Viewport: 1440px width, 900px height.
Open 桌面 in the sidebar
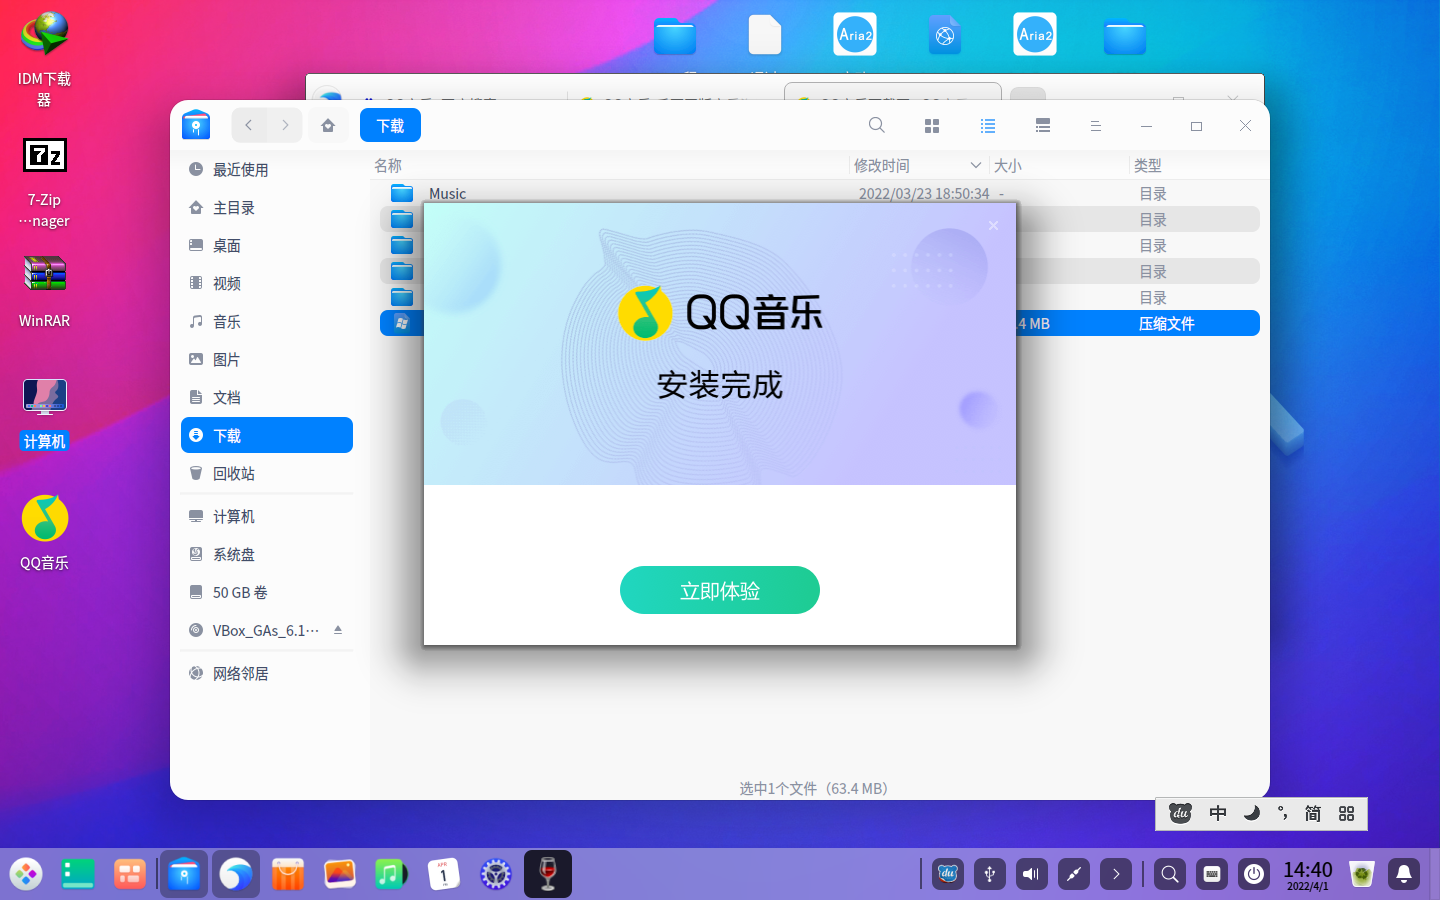pos(267,245)
